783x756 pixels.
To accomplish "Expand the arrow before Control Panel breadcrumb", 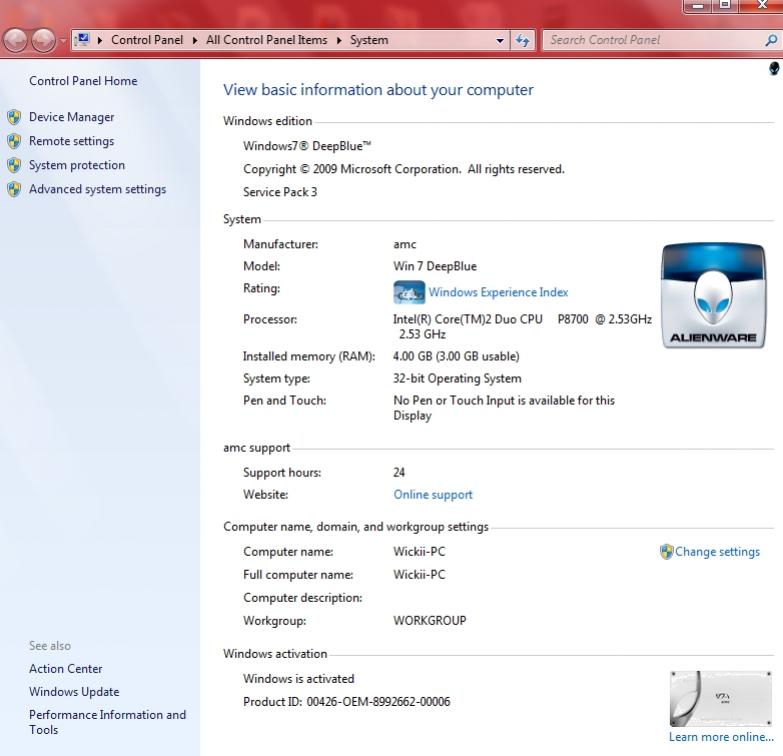I will point(100,40).
